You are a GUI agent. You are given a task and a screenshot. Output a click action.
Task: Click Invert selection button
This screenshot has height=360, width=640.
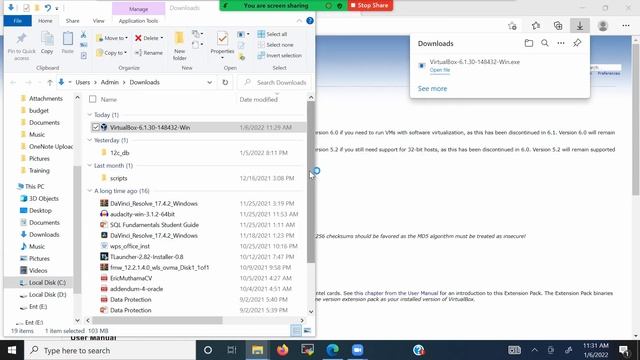[x=280, y=56]
